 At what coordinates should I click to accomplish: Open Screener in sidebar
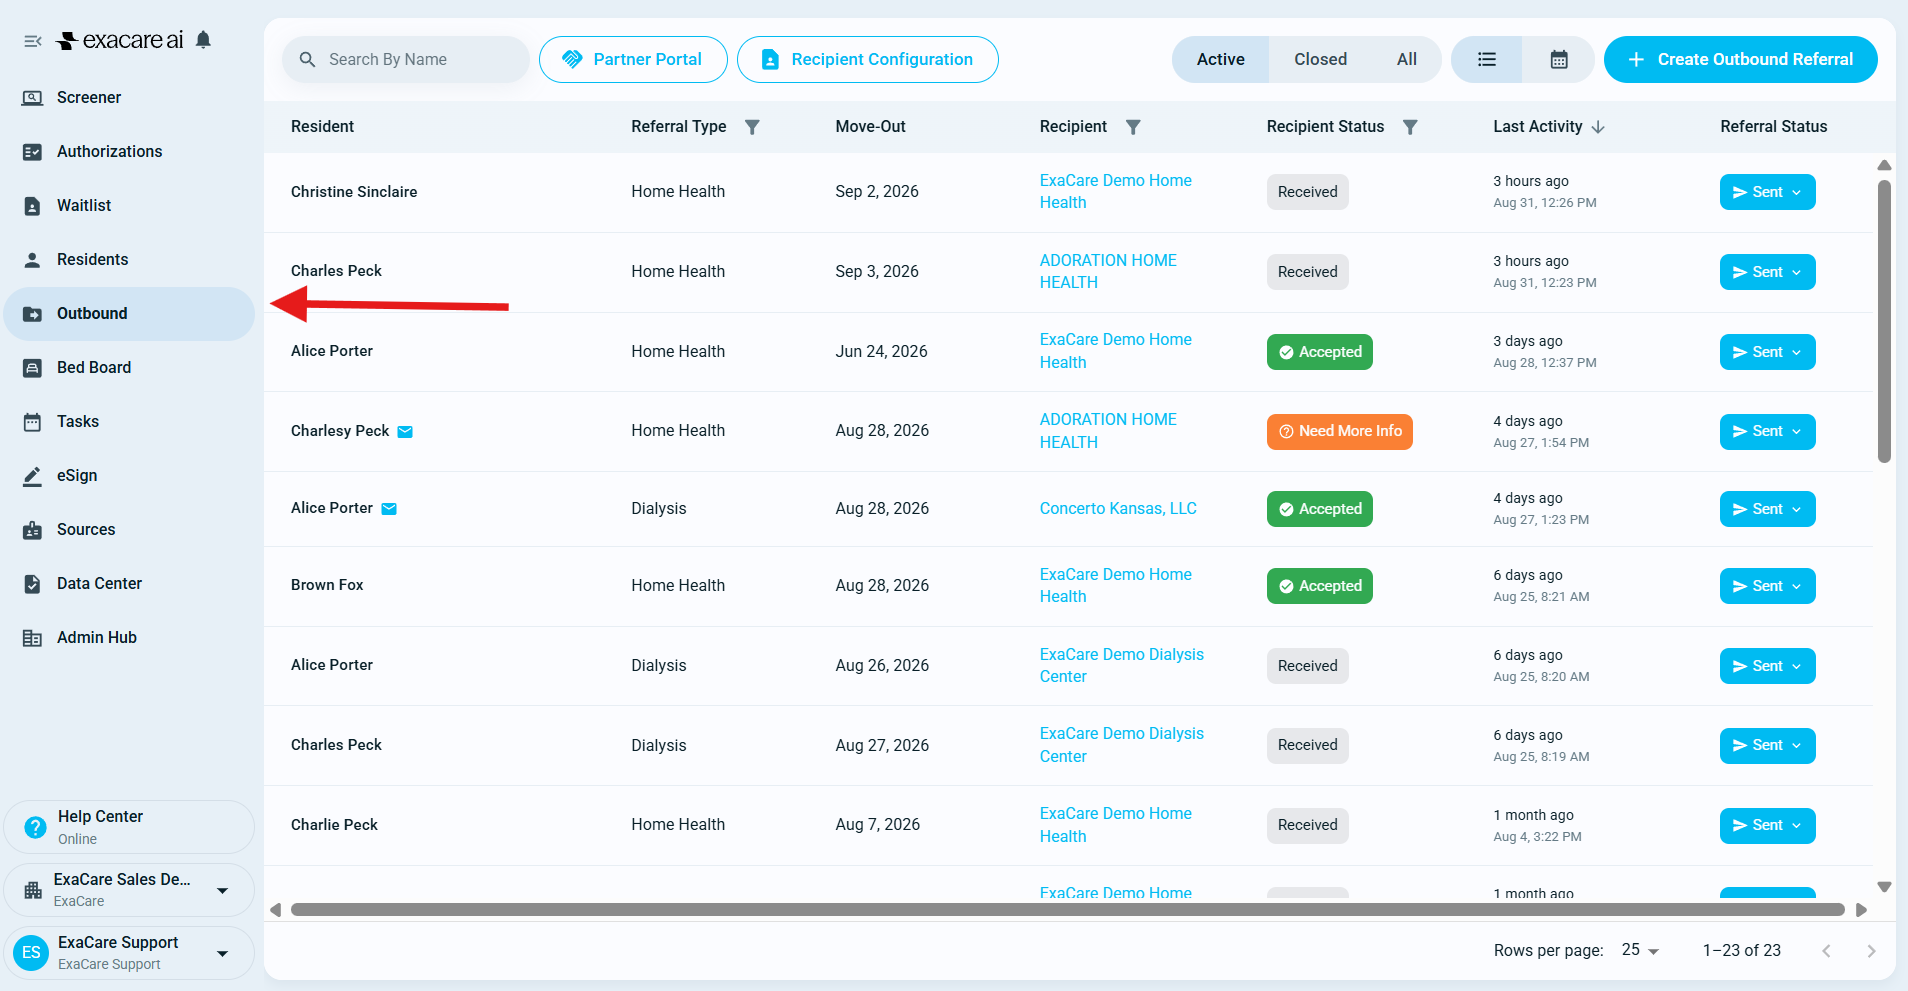(129, 98)
